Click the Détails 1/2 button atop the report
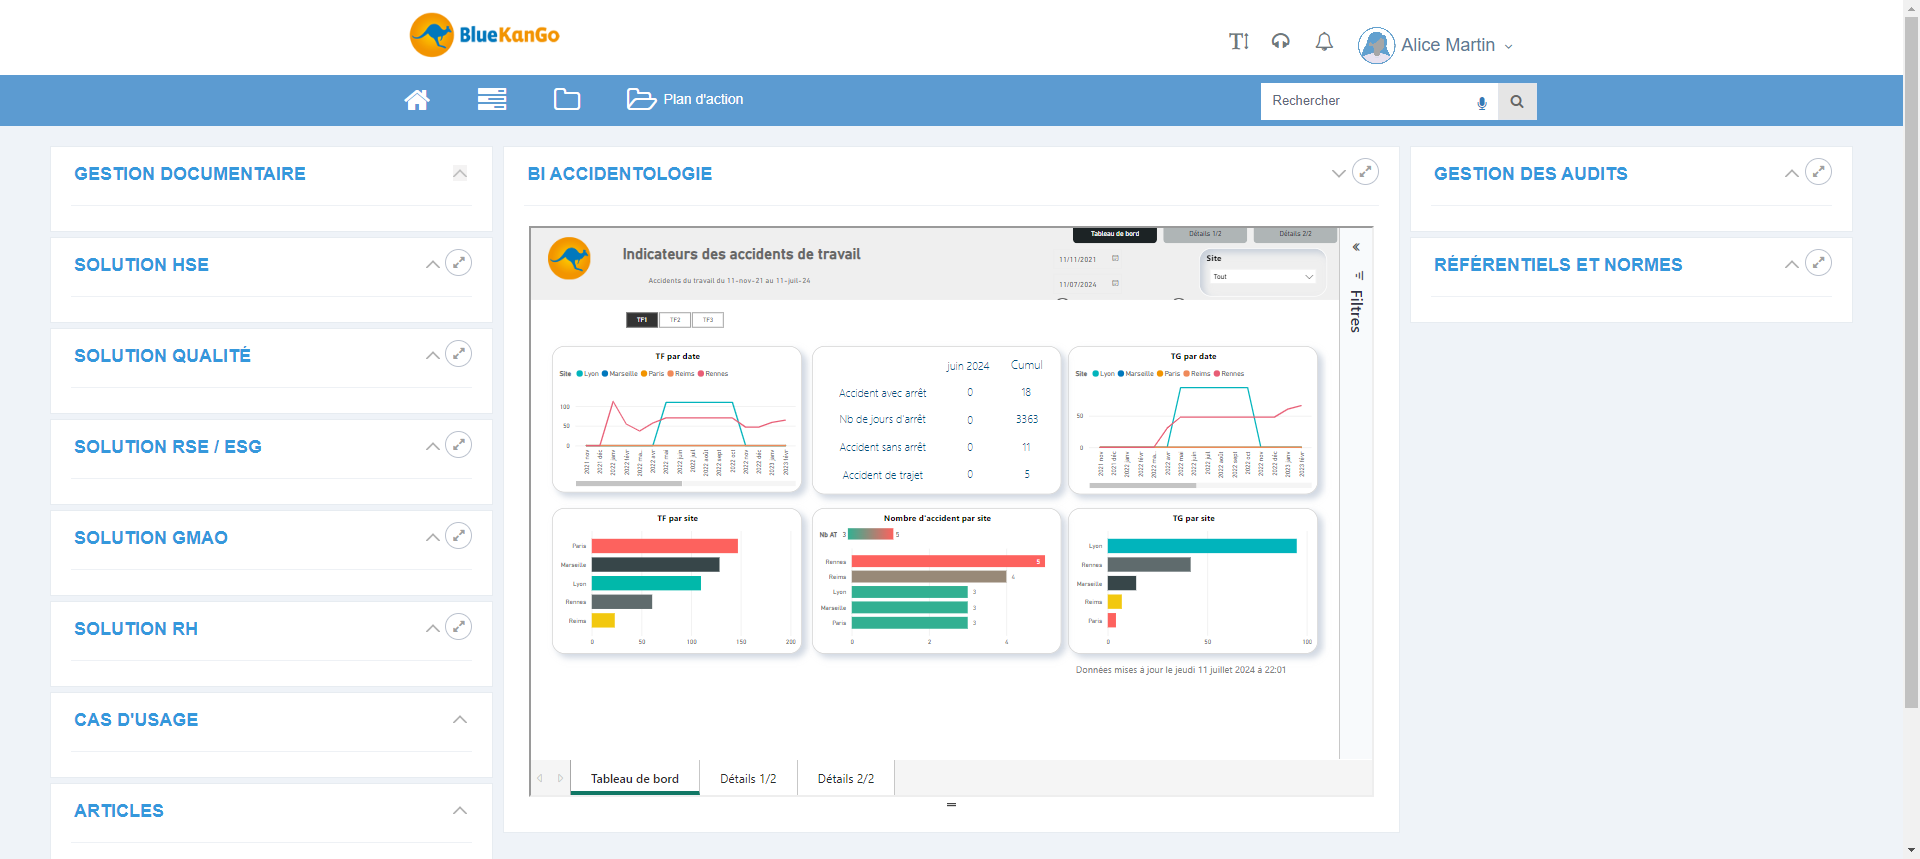The height and width of the screenshot is (859, 1920). click(1205, 234)
